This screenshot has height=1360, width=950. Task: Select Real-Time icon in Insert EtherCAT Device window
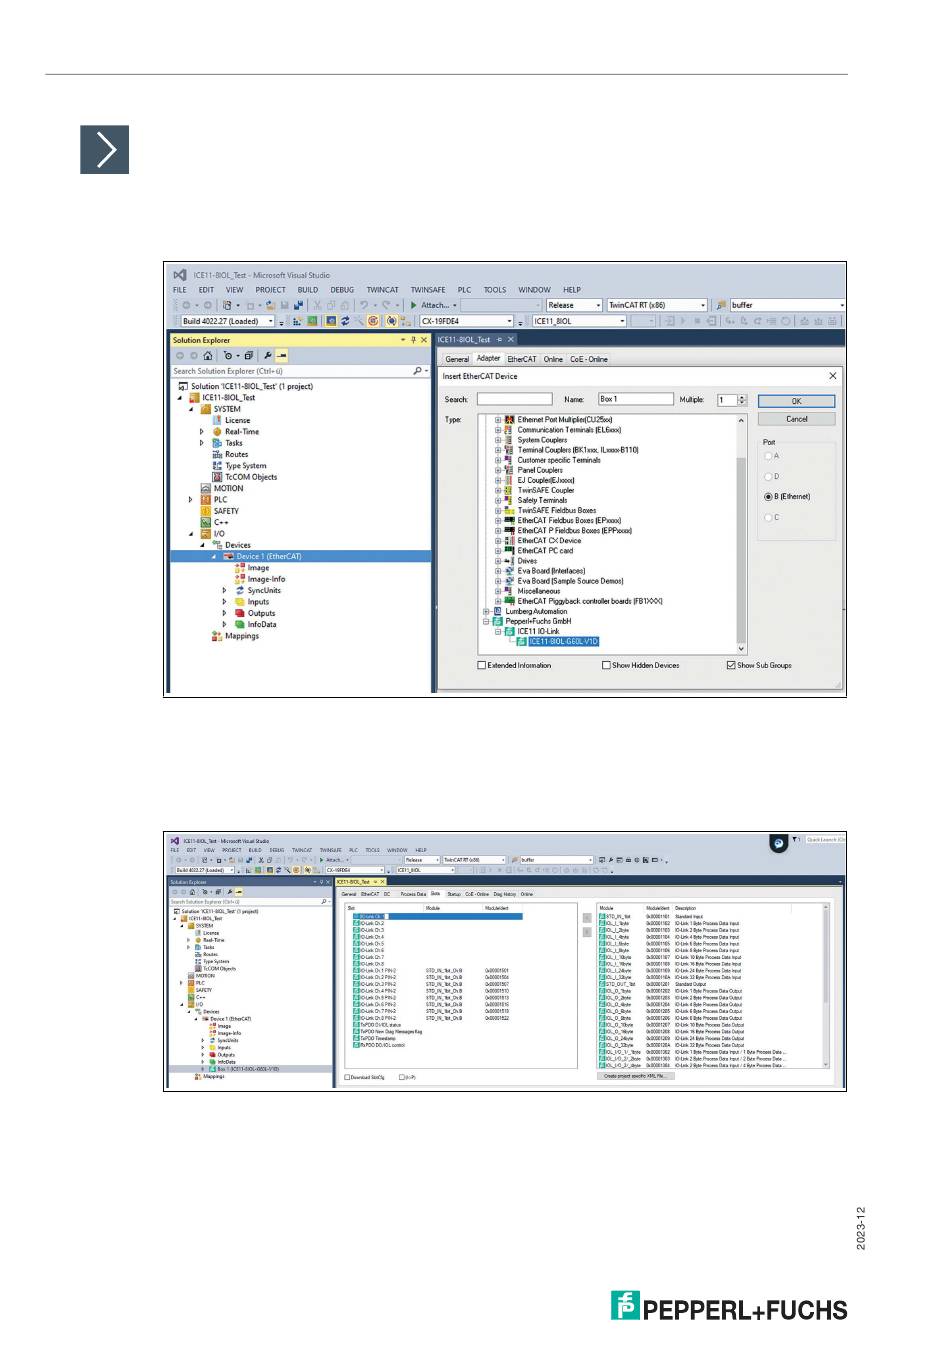click(x=217, y=432)
